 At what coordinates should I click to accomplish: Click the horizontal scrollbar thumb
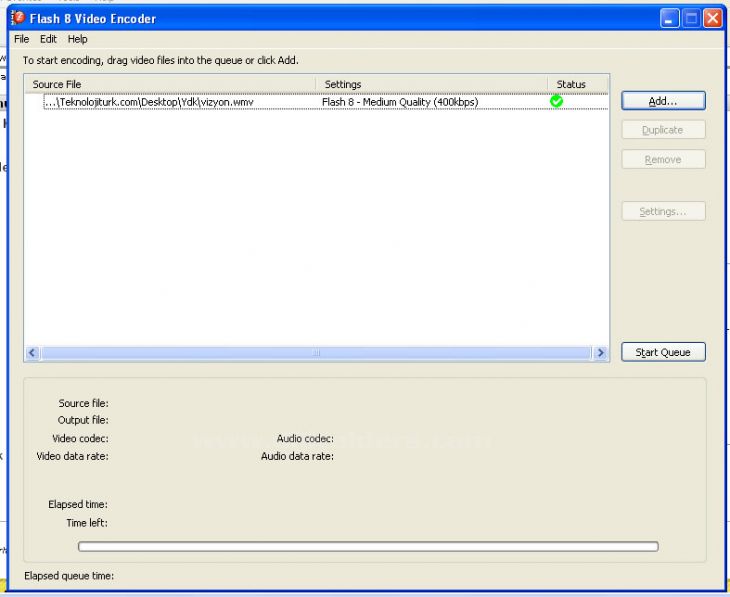point(315,353)
